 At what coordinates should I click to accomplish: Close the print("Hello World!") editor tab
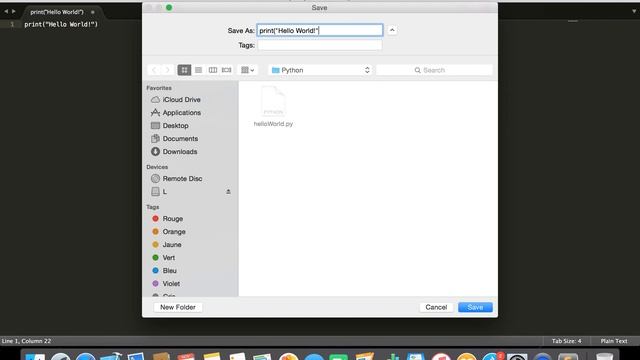(x=93, y=12)
